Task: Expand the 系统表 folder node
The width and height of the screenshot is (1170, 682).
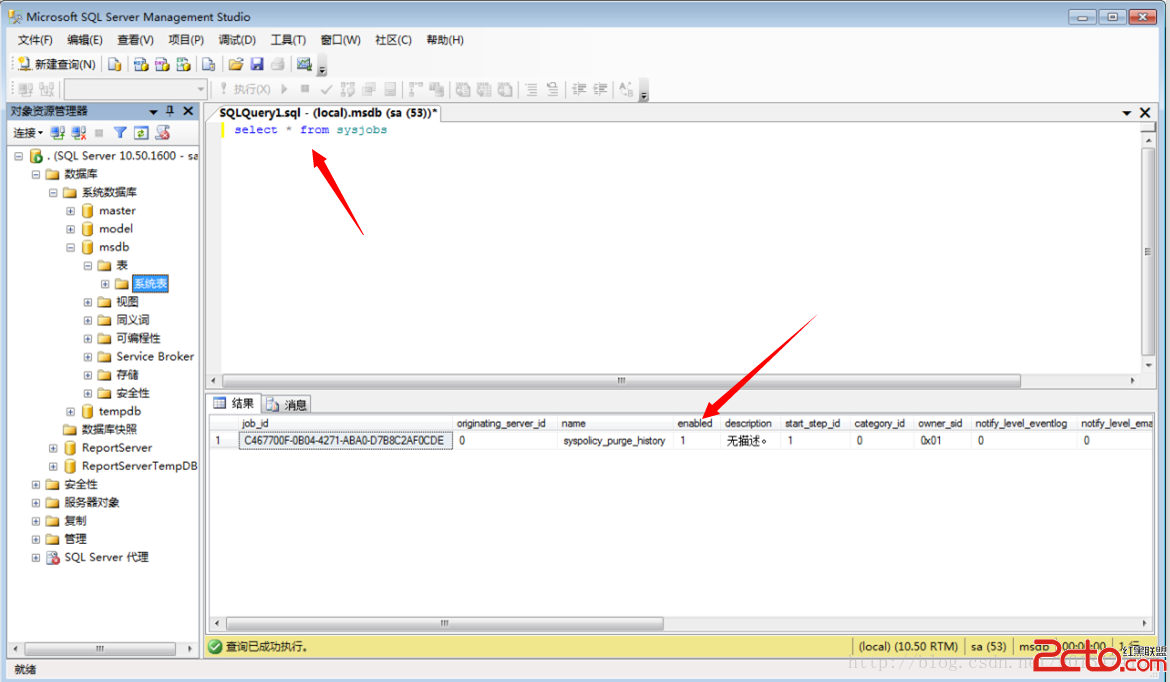Action: 105,284
